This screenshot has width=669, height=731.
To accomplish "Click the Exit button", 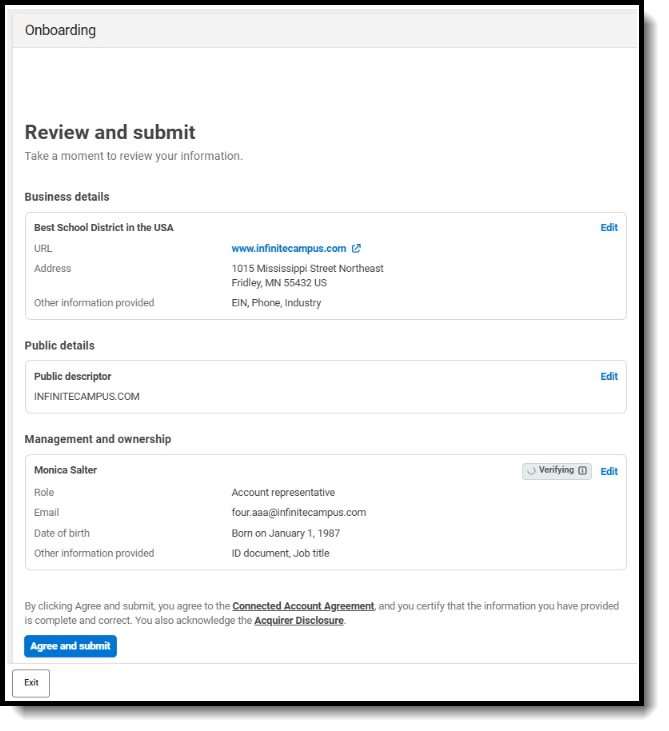I will (31, 683).
